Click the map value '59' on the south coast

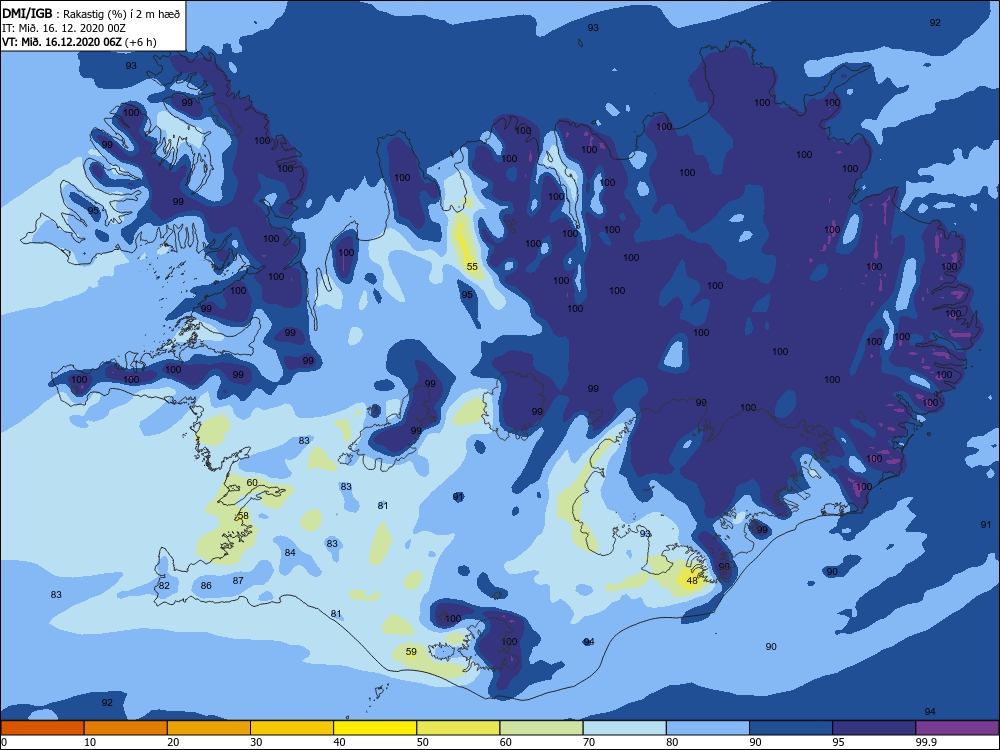click(411, 652)
